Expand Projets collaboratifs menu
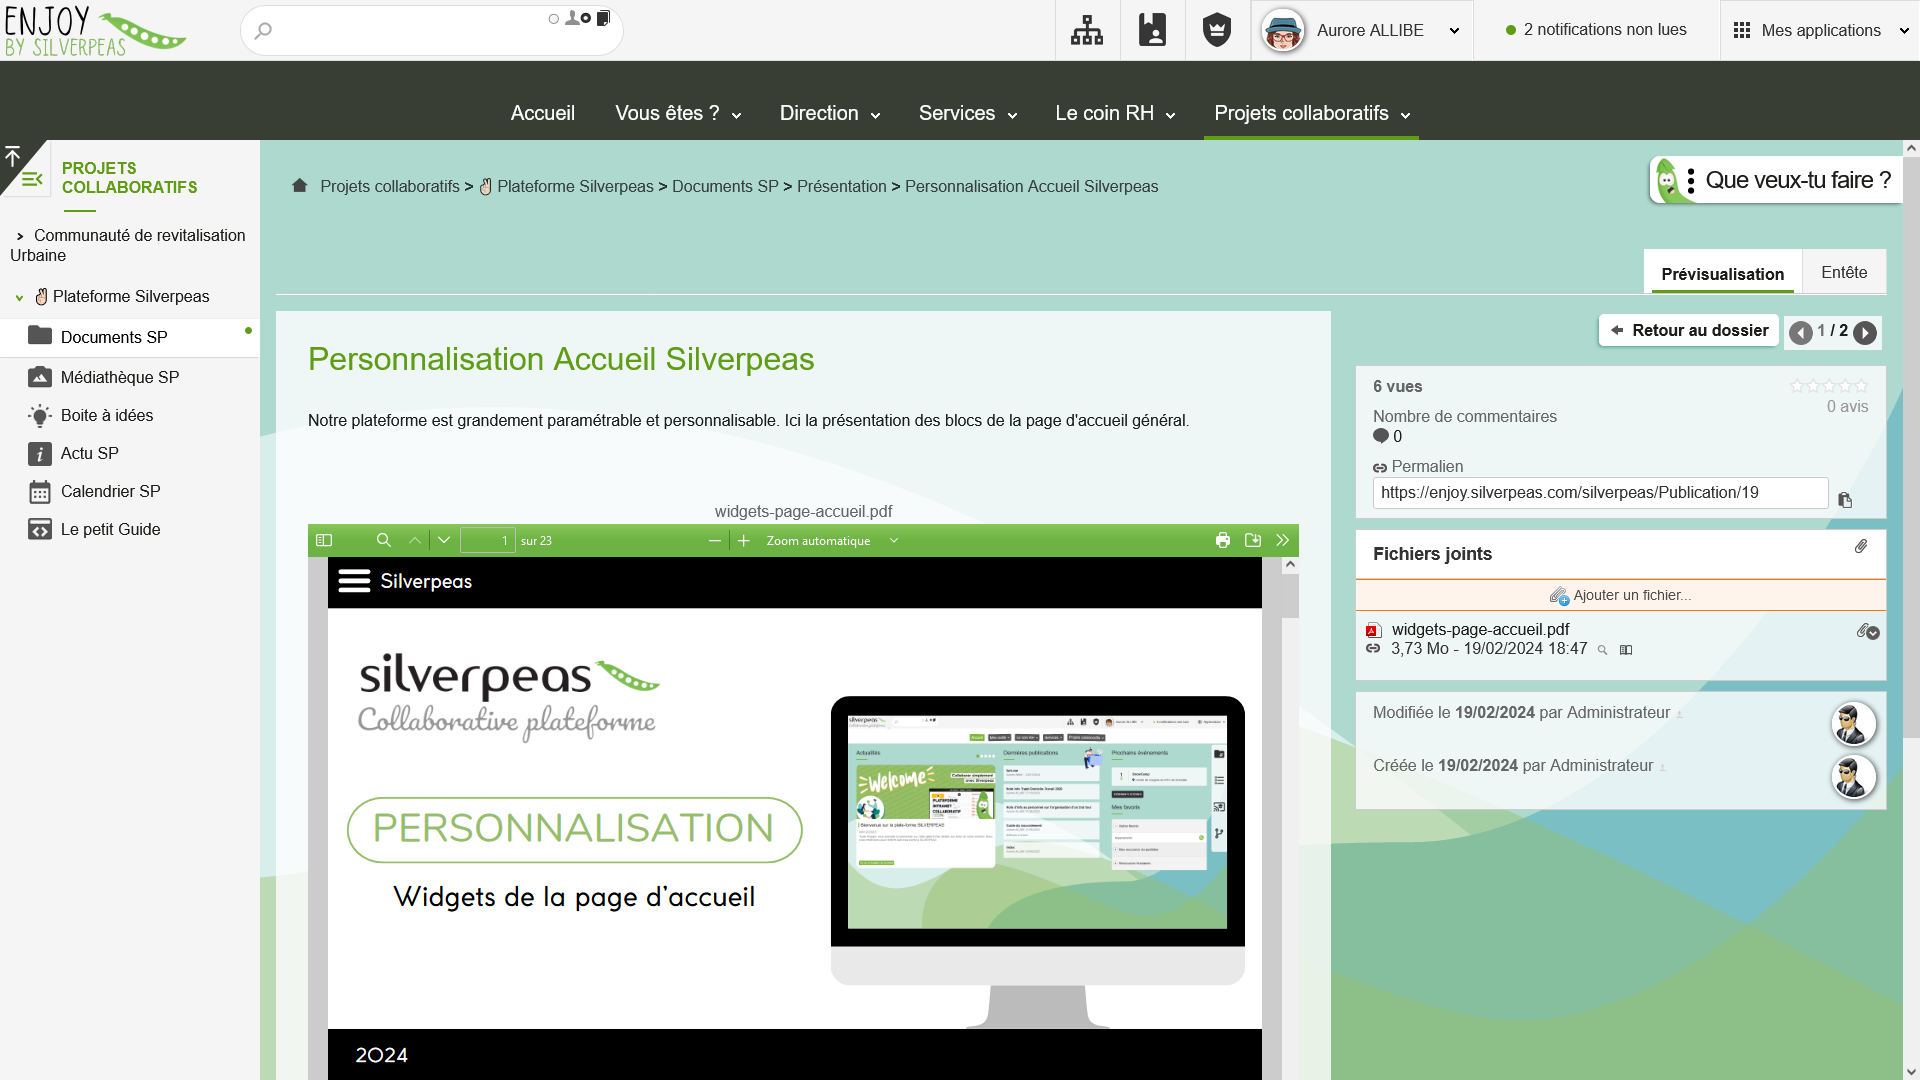 (x=1312, y=113)
